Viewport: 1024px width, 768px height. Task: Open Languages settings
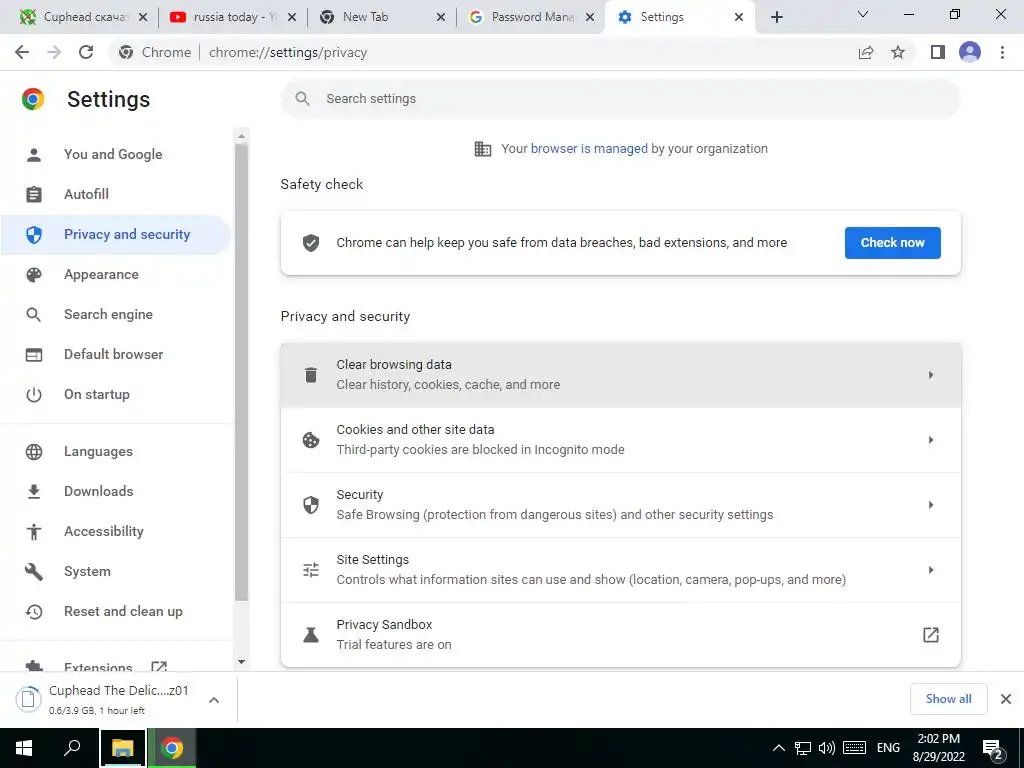tap(98, 452)
